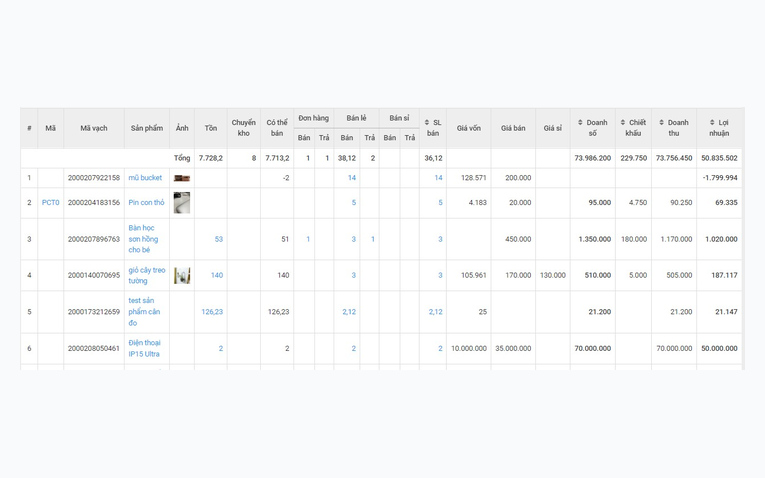The image size is (765, 478).
Task: Click stock value 140 link
Action: point(217,275)
